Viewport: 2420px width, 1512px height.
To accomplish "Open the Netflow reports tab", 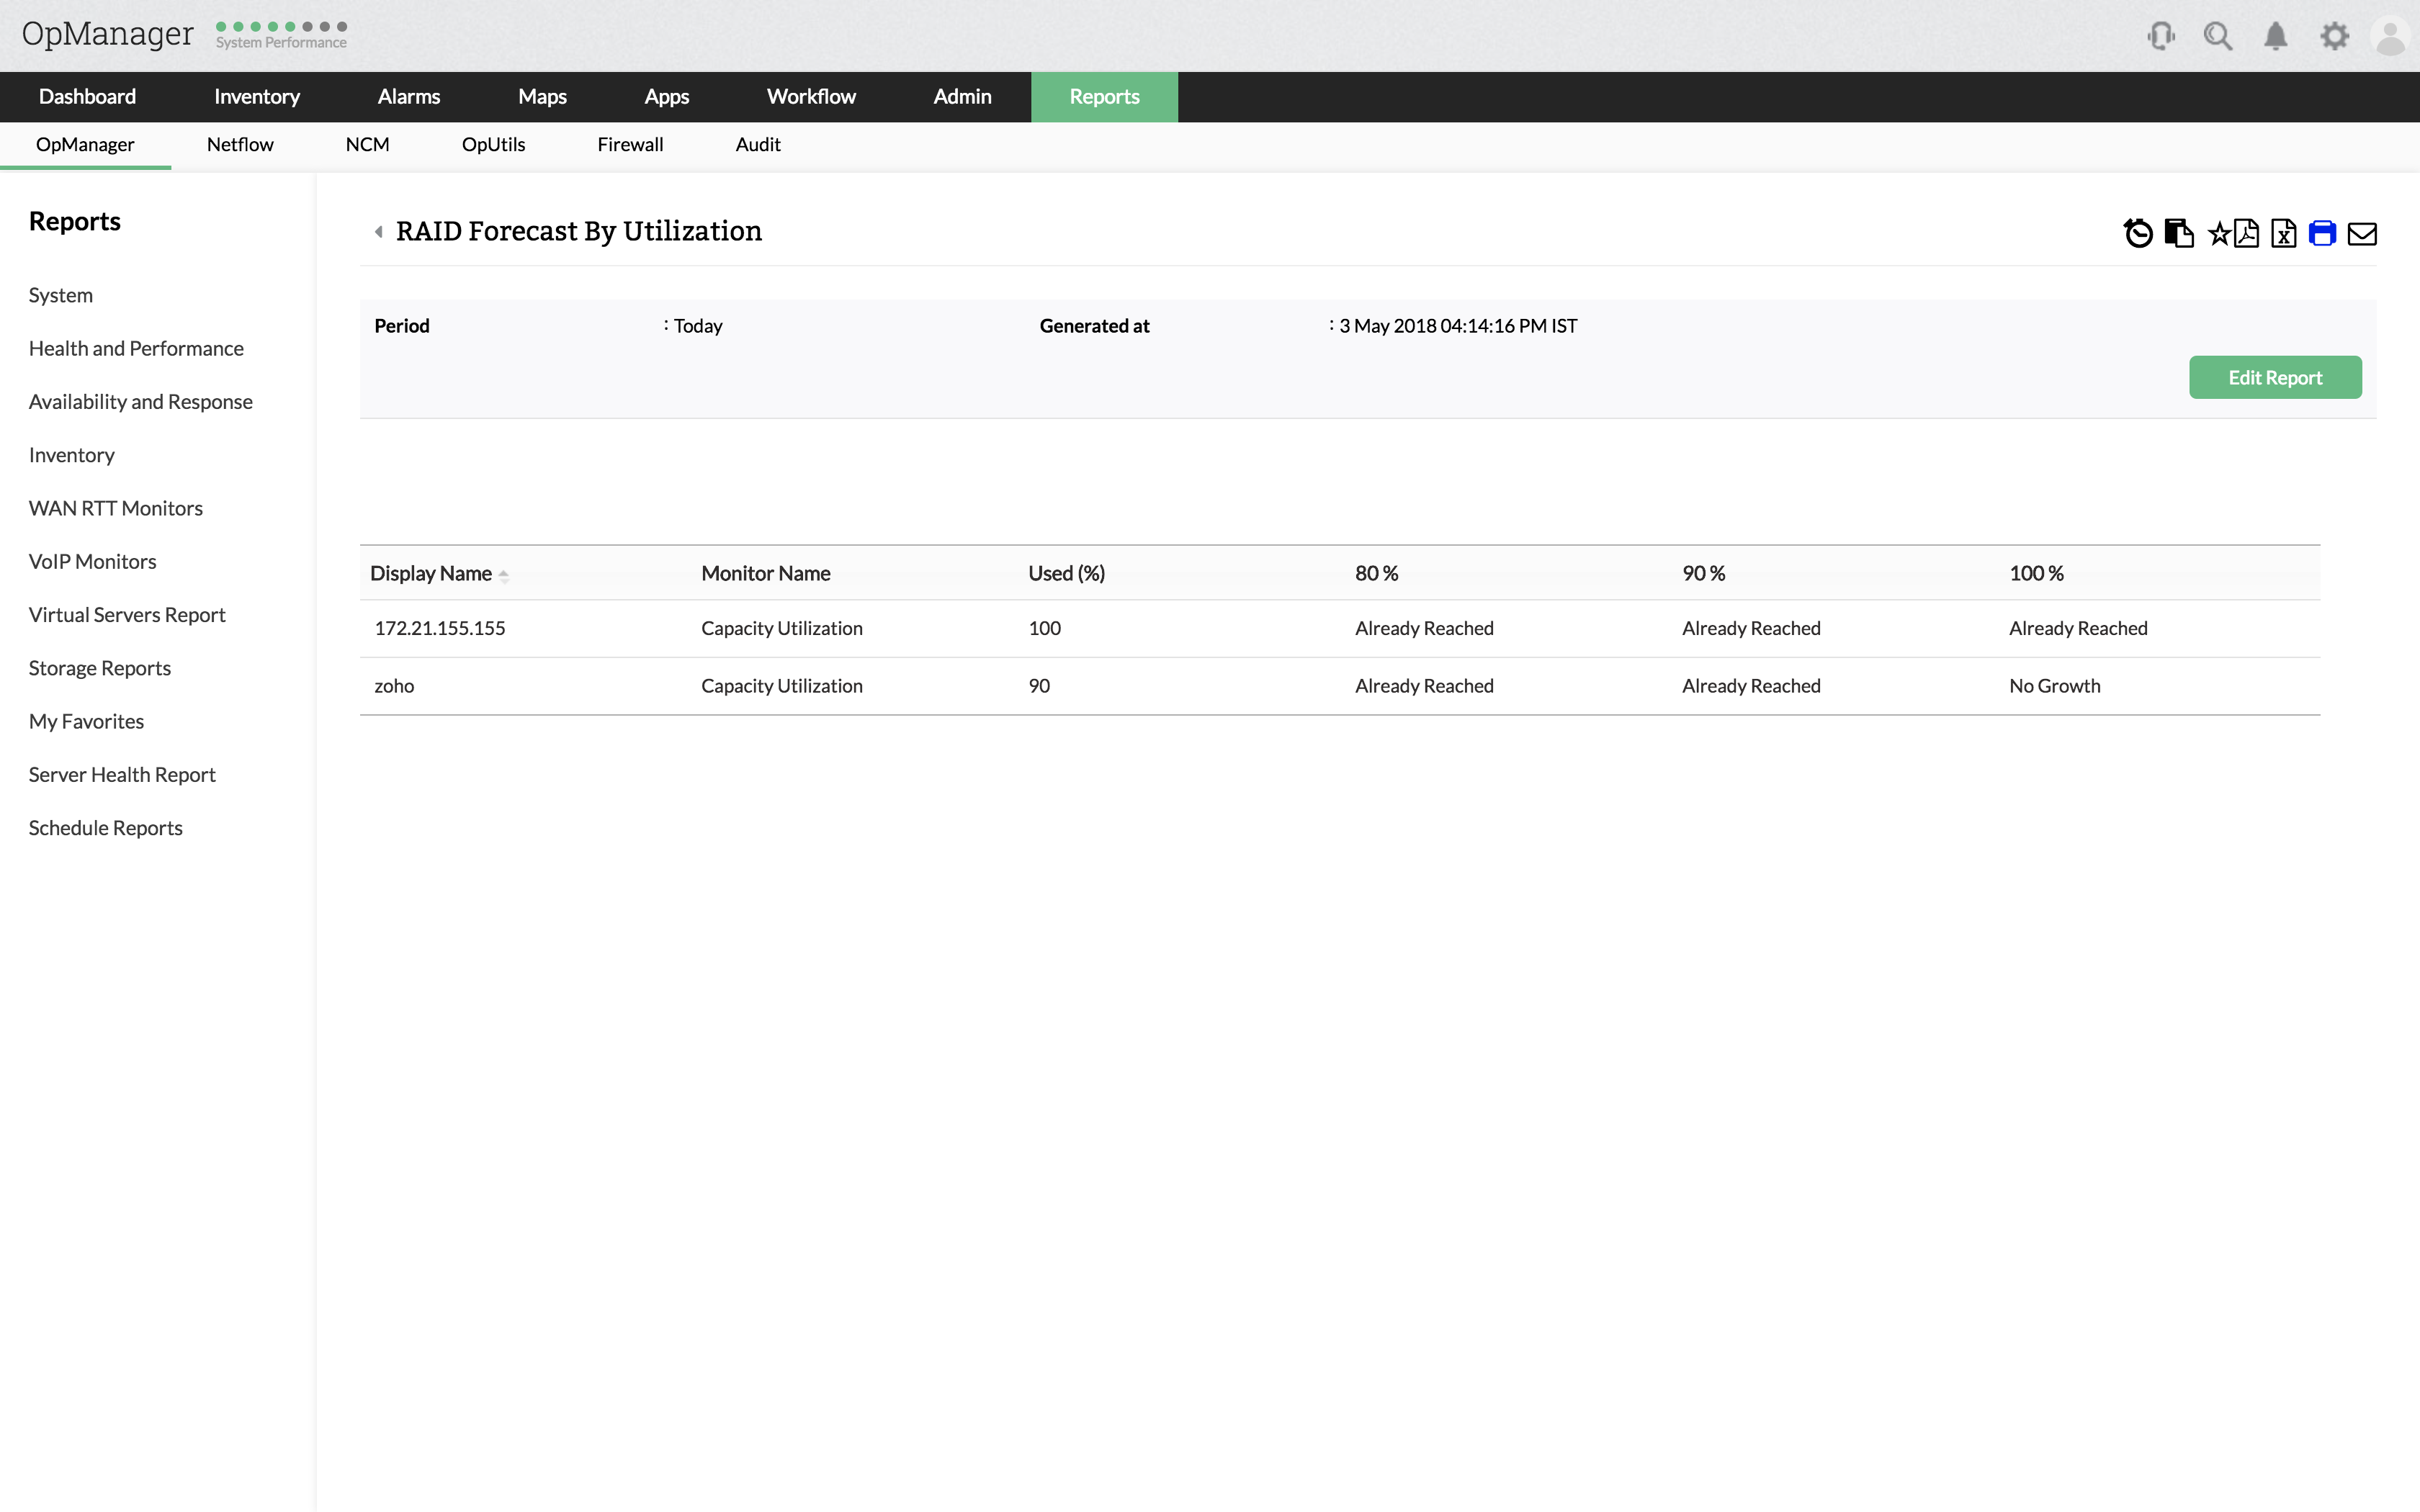I will point(240,145).
